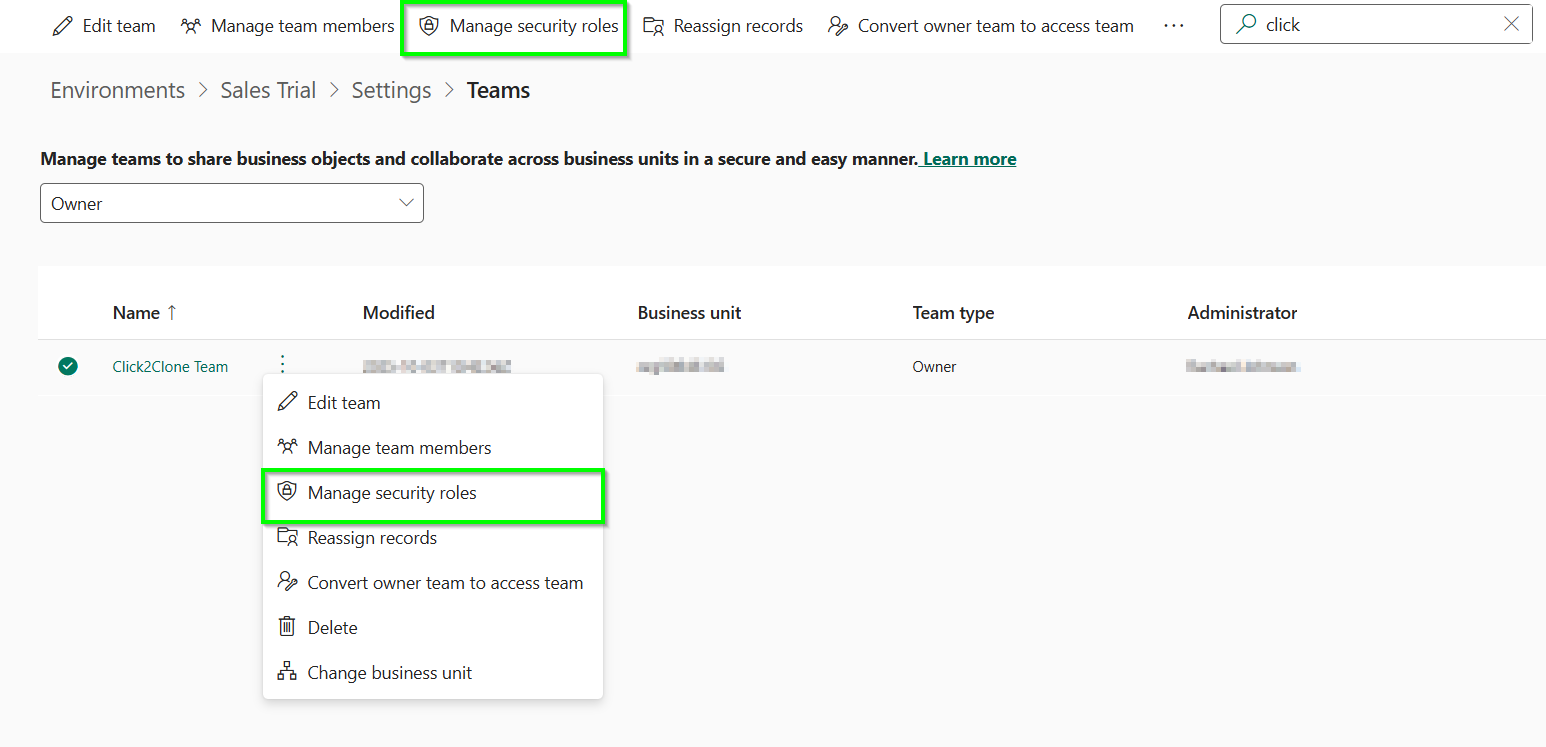Open the Click2Clone Team name link
Viewport: 1546px width, 747px height.
(x=170, y=367)
